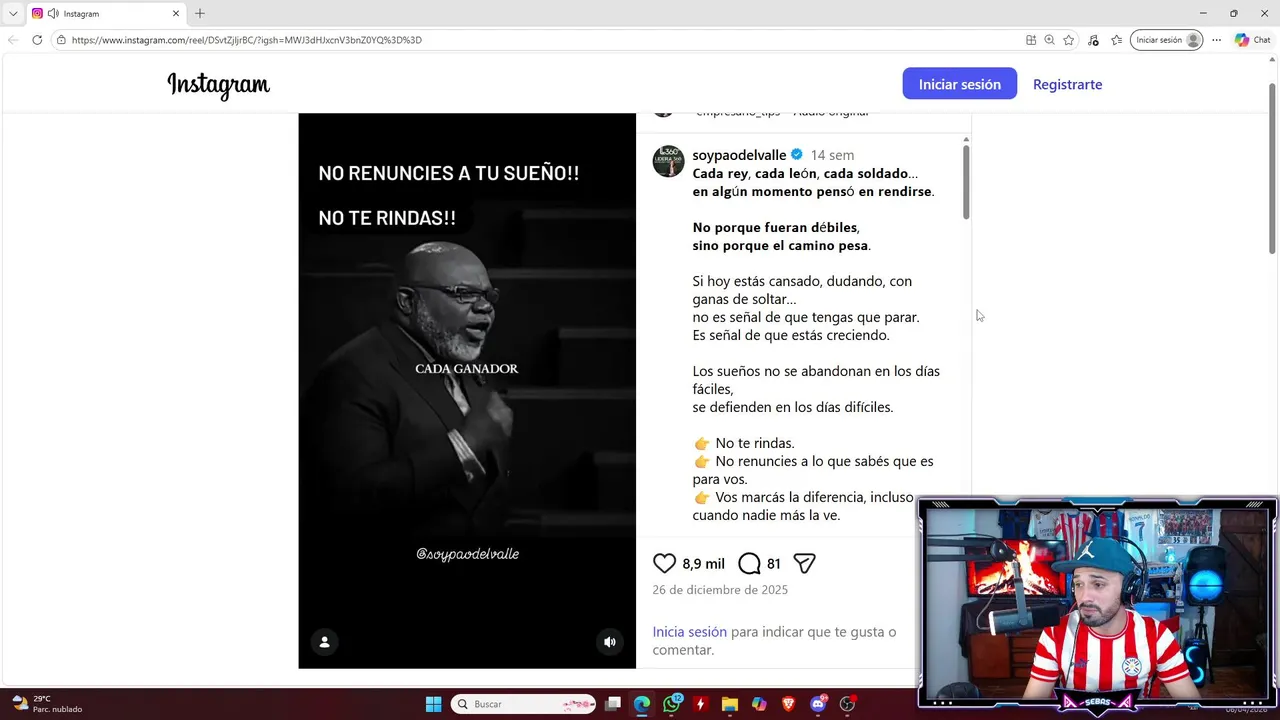View site information padlock icon
This screenshot has height=720, width=1280.
pos(61,40)
